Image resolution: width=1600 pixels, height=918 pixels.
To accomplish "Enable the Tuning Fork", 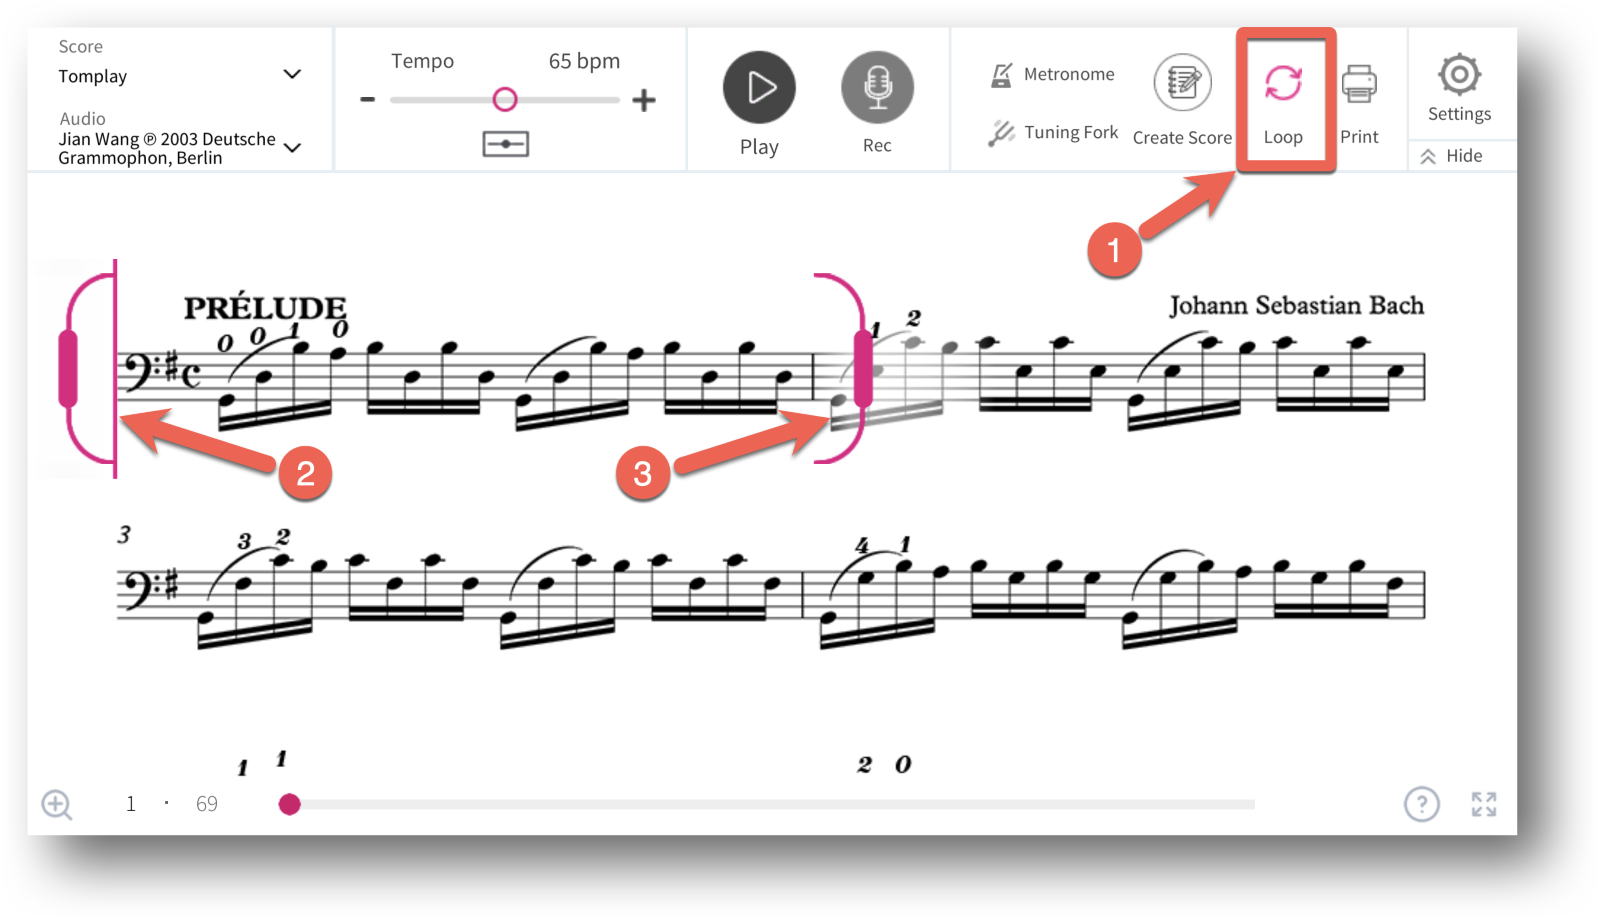I will click(1052, 133).
